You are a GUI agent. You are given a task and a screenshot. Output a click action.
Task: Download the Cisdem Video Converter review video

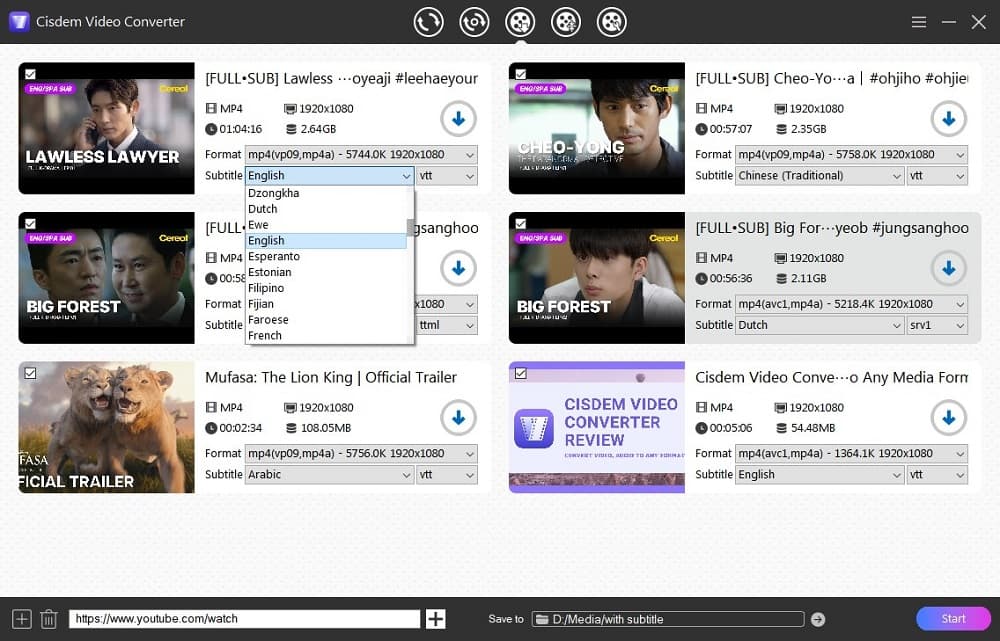point(948,418)
